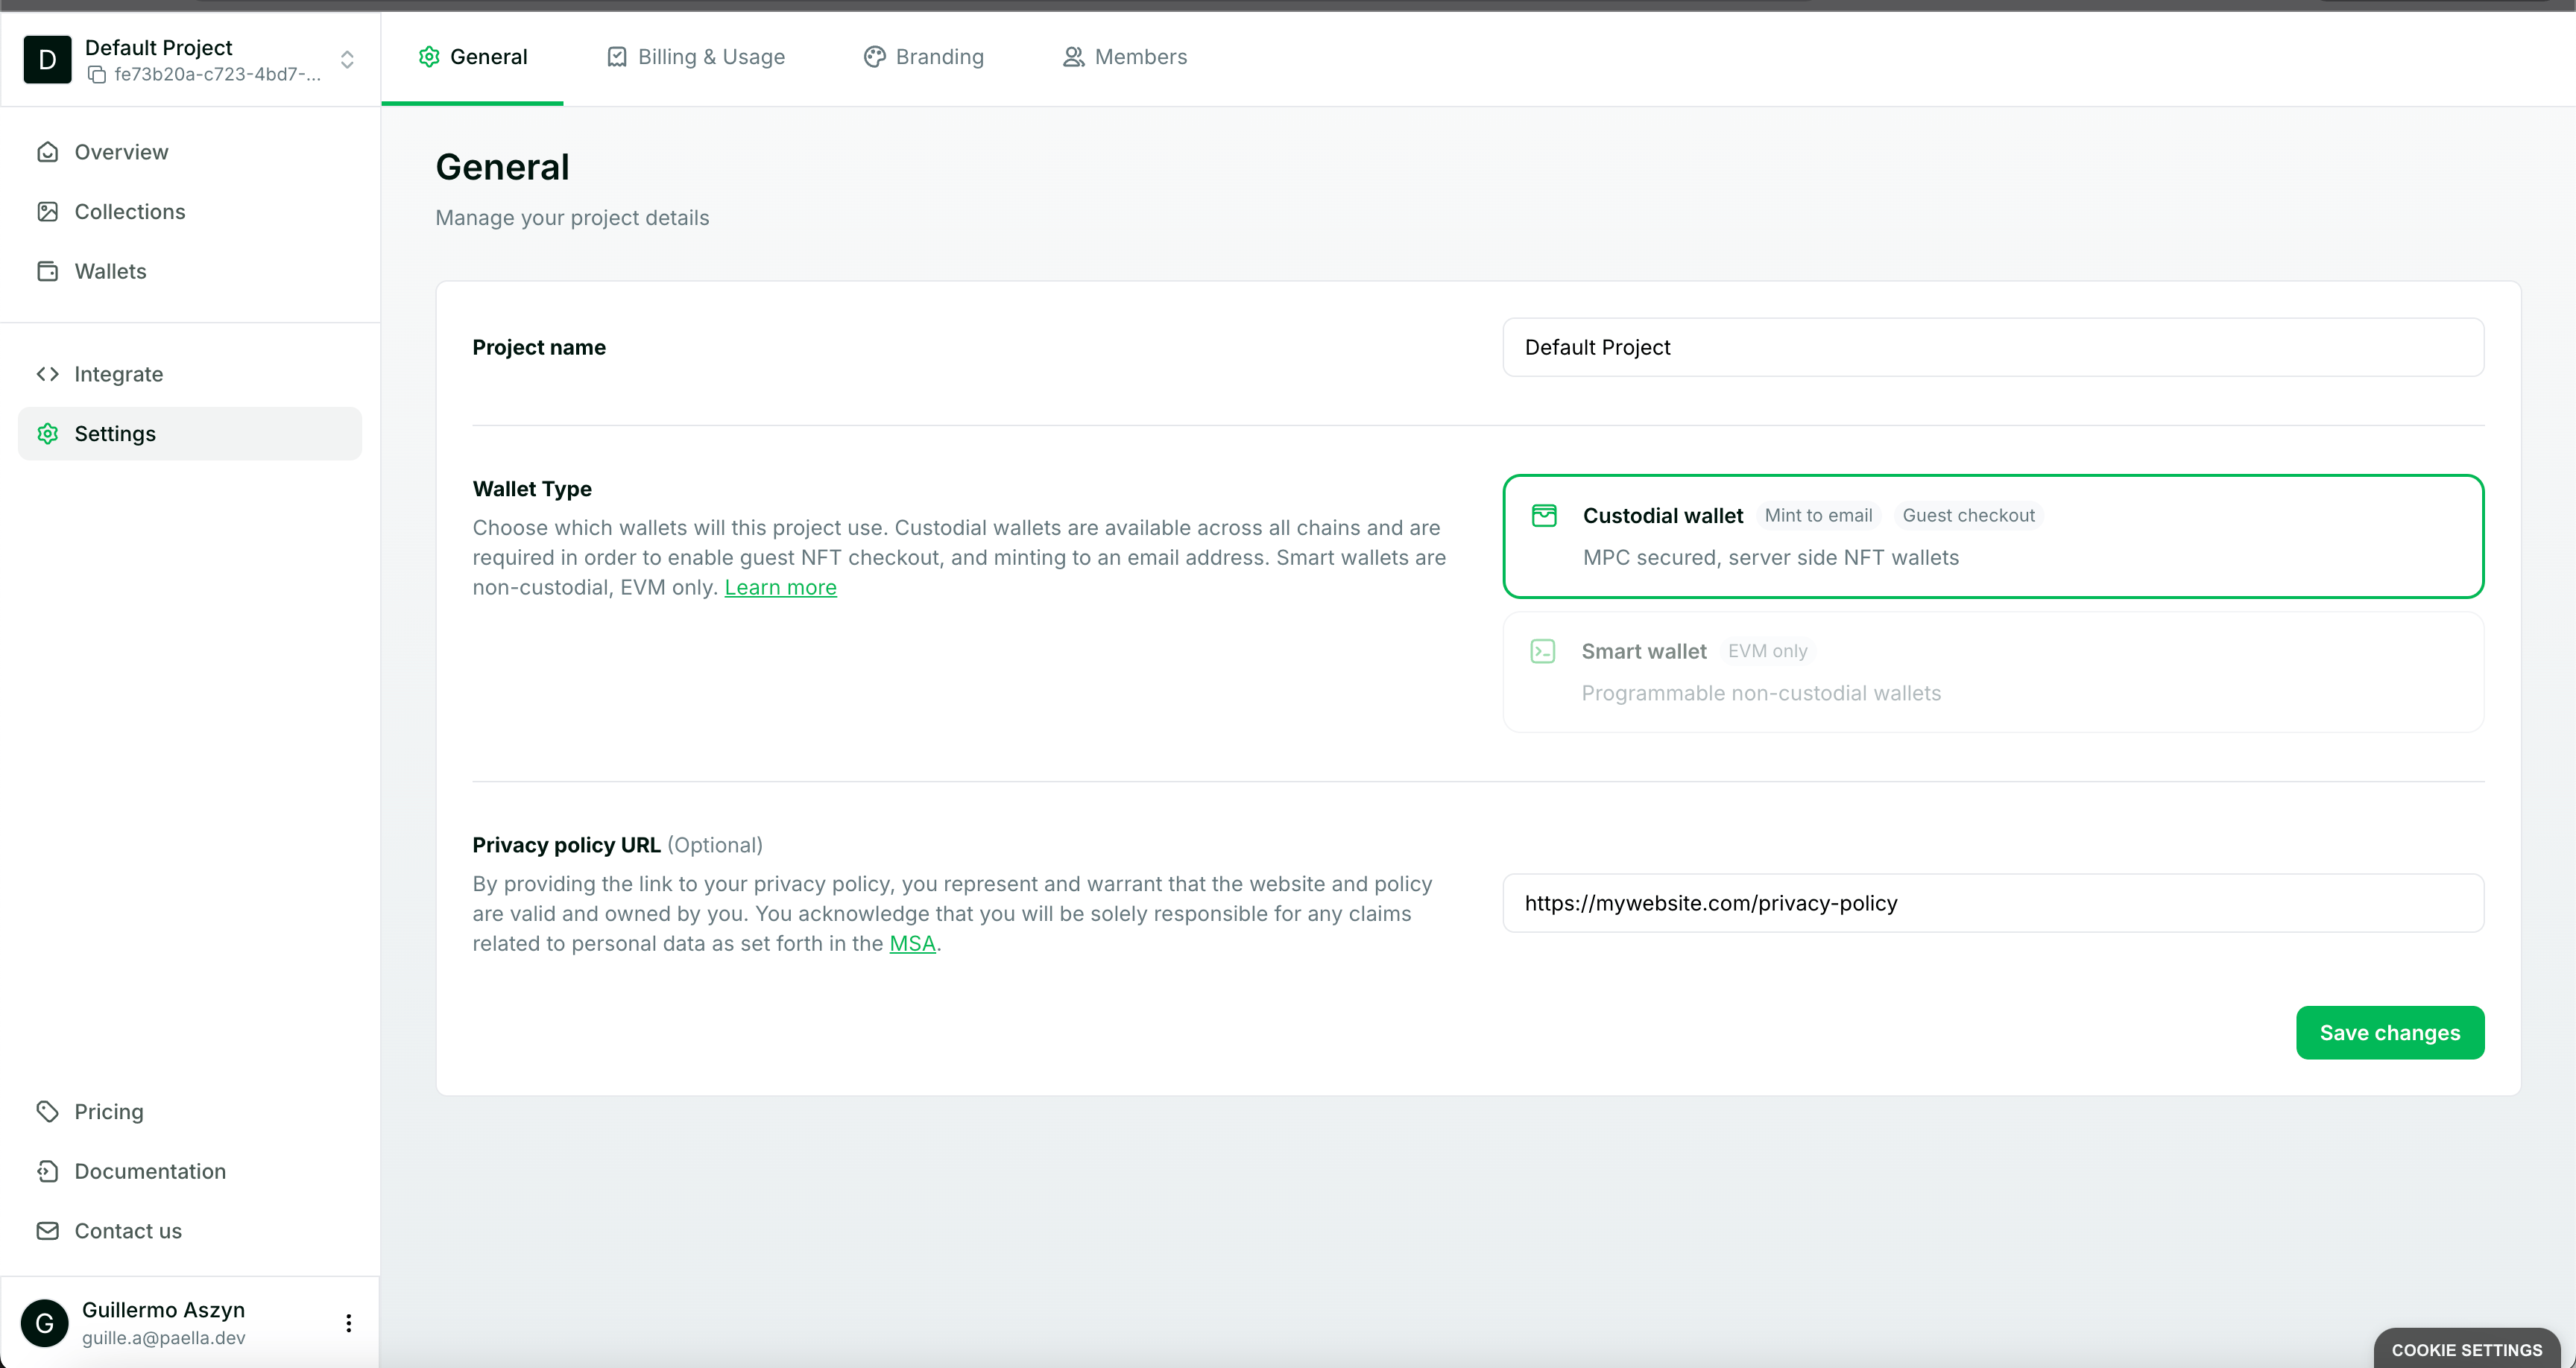Image resolution: width=2576 pixels, height=1368 pixels.
Task: Open the Billing & Usage tab
Action: pyautogui.click(x=696, y=57)
